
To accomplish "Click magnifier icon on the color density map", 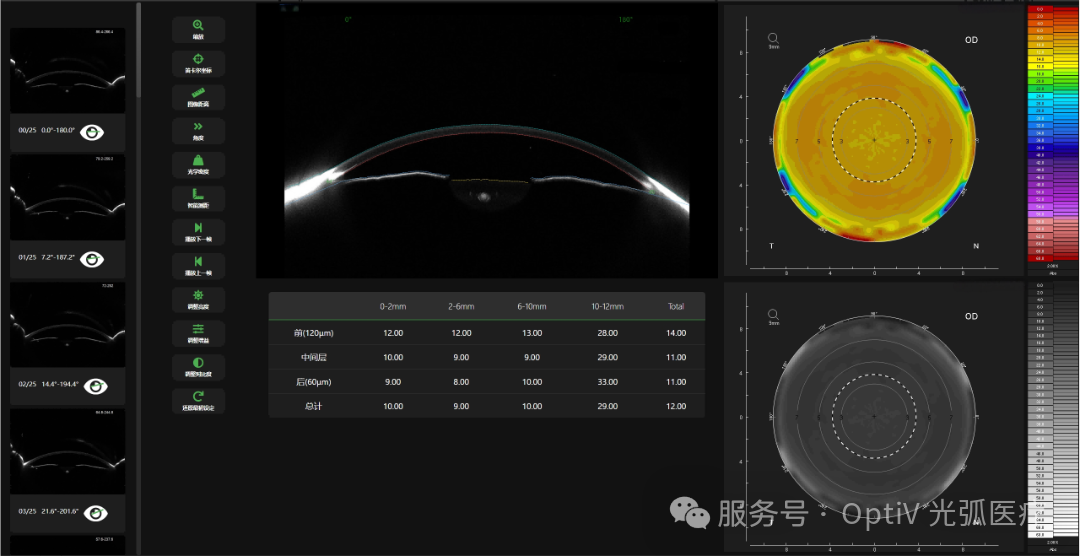I will [x=773, y=38].
